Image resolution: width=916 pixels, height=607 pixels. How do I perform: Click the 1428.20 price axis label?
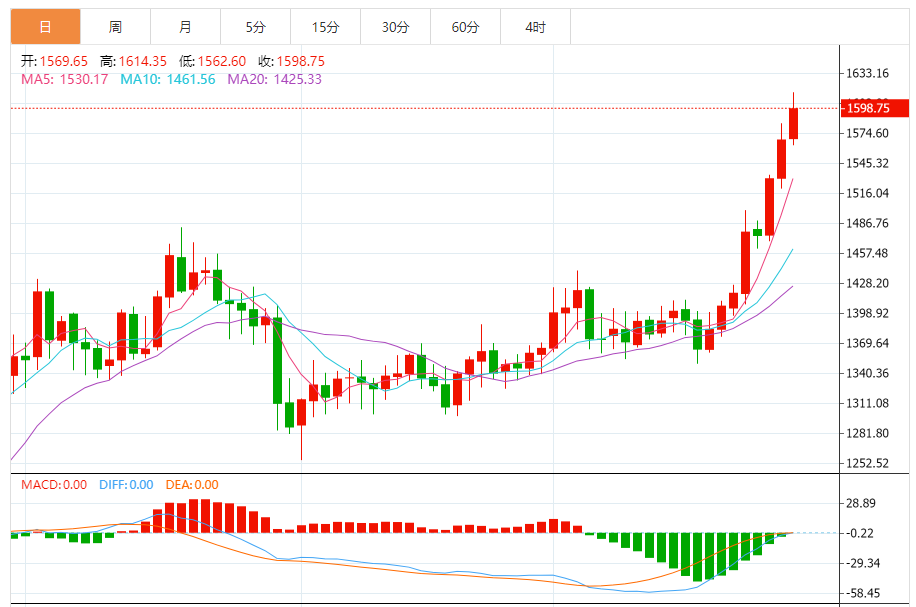(868, 283)
